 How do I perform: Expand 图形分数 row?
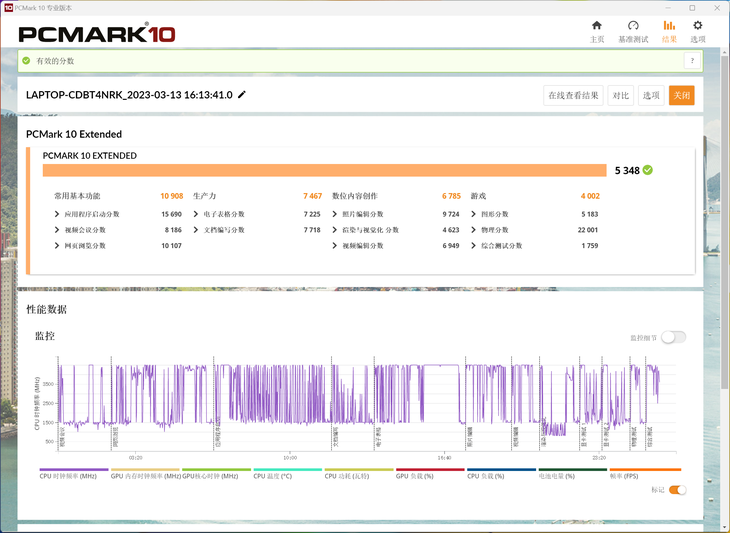[473, 214]
